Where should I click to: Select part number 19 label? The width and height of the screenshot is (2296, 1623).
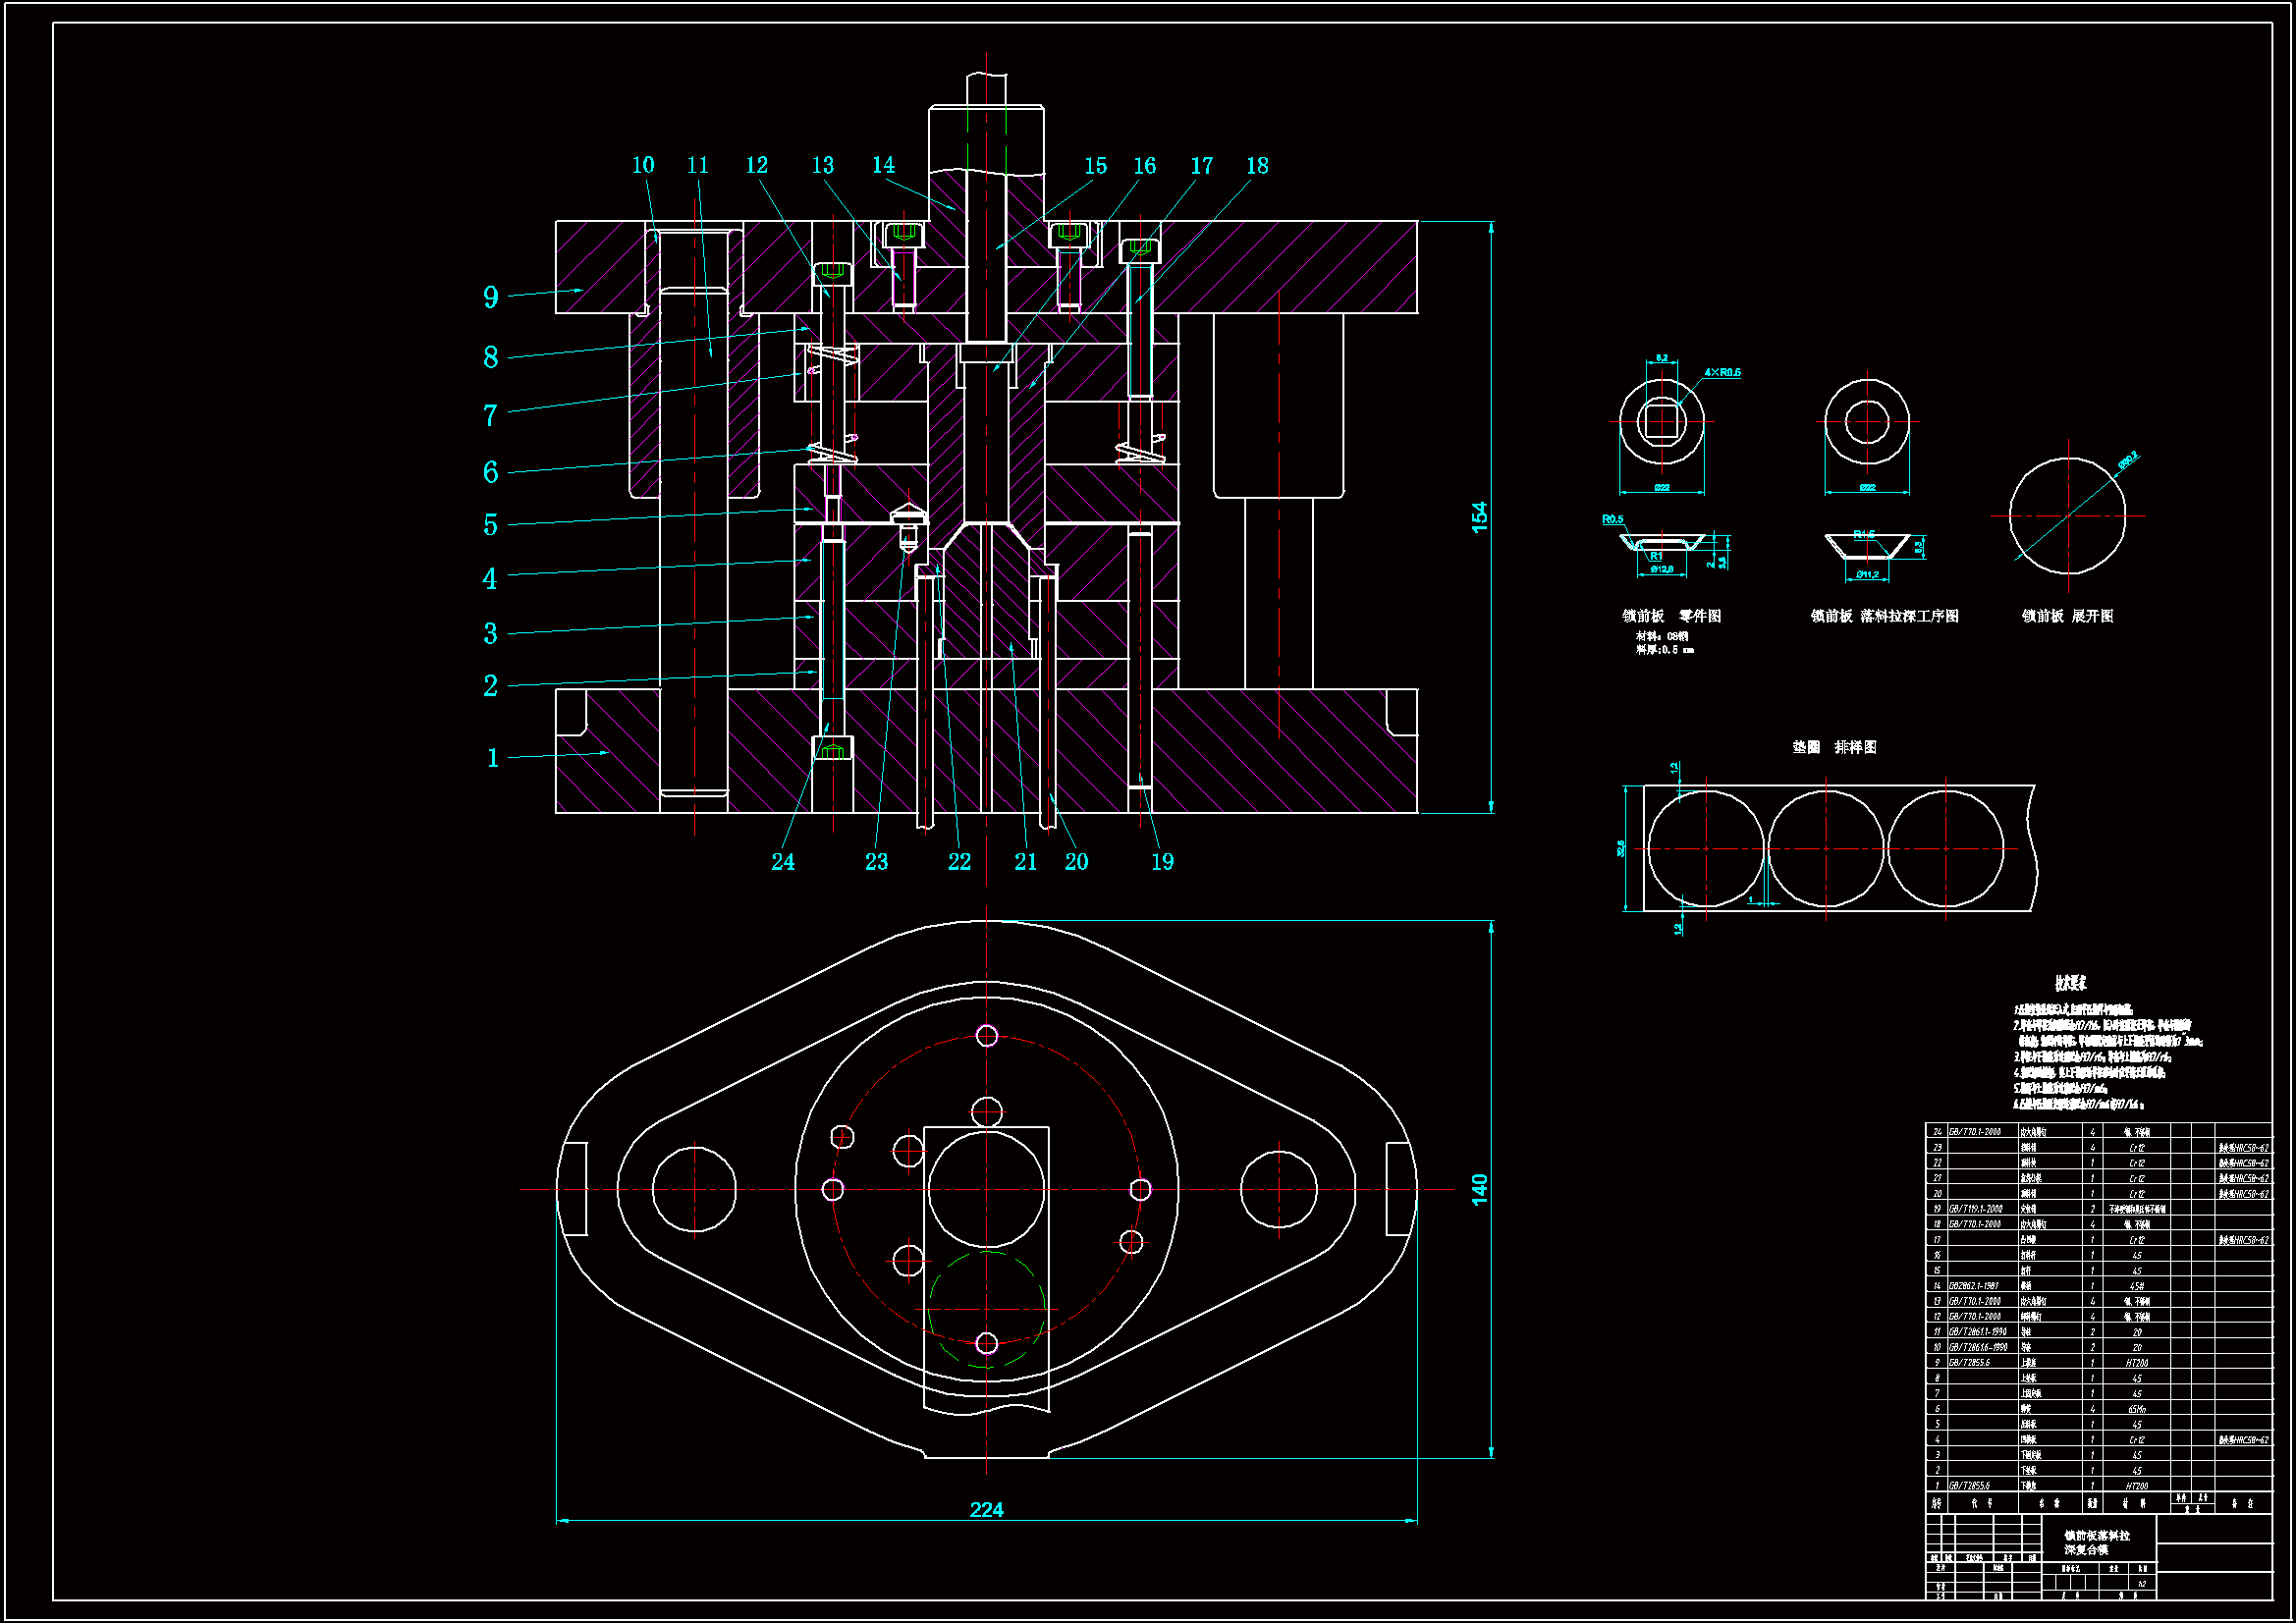tap(1162, 862)
